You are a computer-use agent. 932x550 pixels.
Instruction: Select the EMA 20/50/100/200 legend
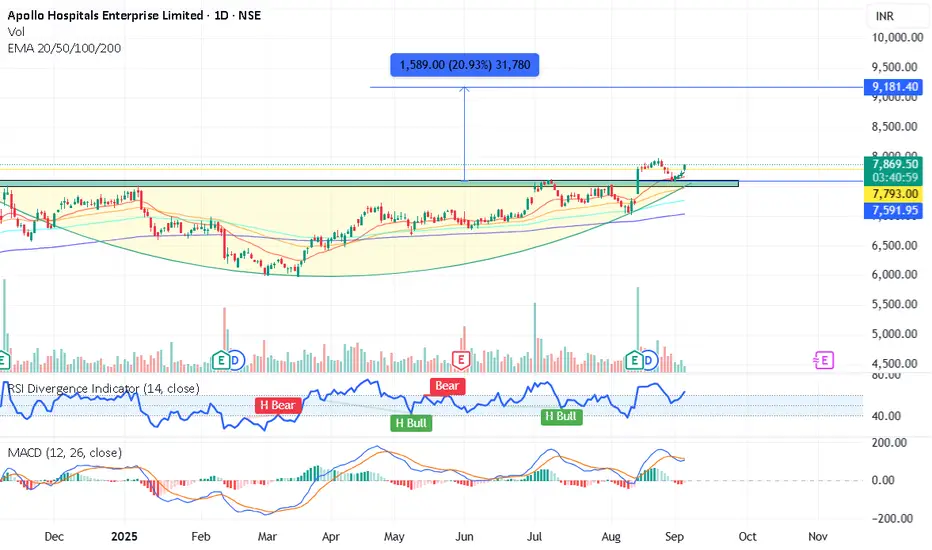[x=64, y=48]
